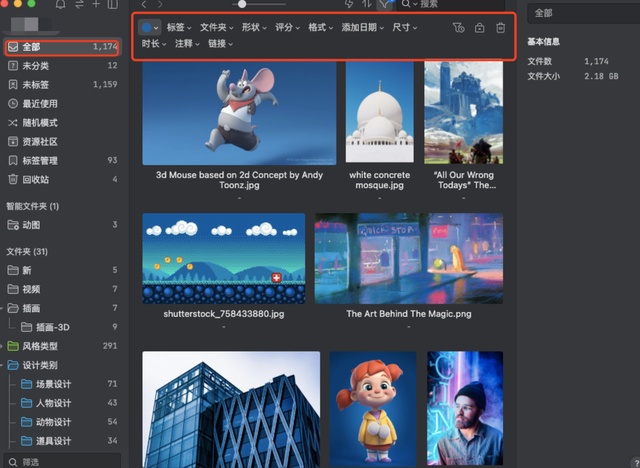Select 未标签 in the sidebar

click(62, 84)
